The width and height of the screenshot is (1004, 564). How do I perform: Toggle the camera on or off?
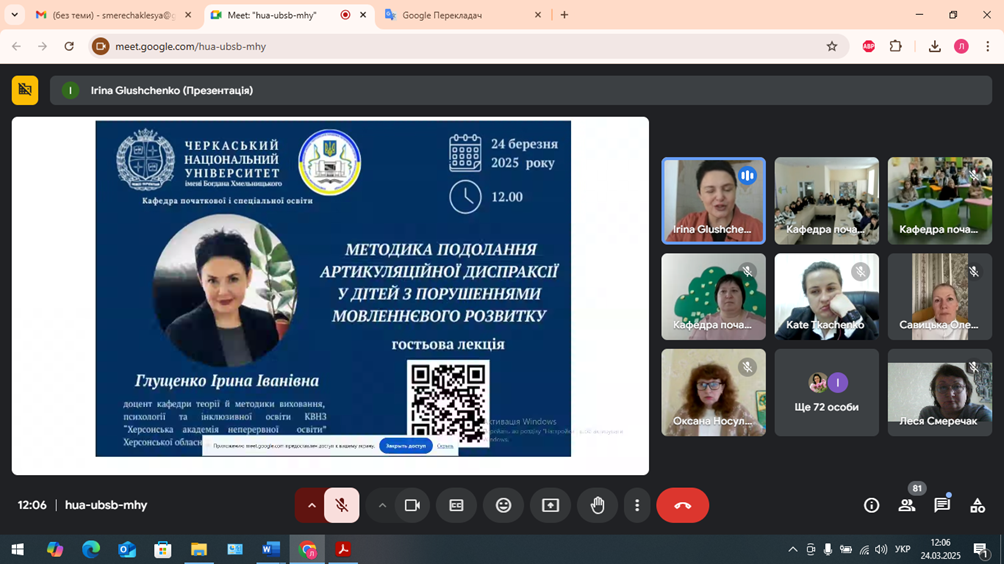pos(411,506)
